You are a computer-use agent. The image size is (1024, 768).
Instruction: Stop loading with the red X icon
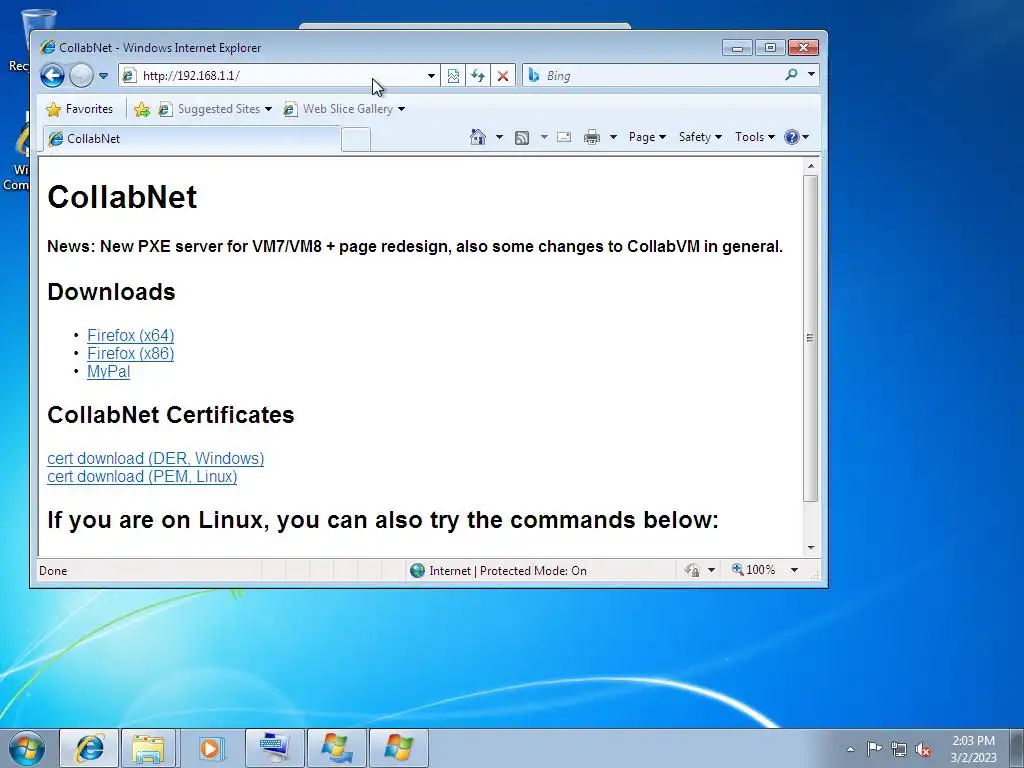[x=502, y=76]
